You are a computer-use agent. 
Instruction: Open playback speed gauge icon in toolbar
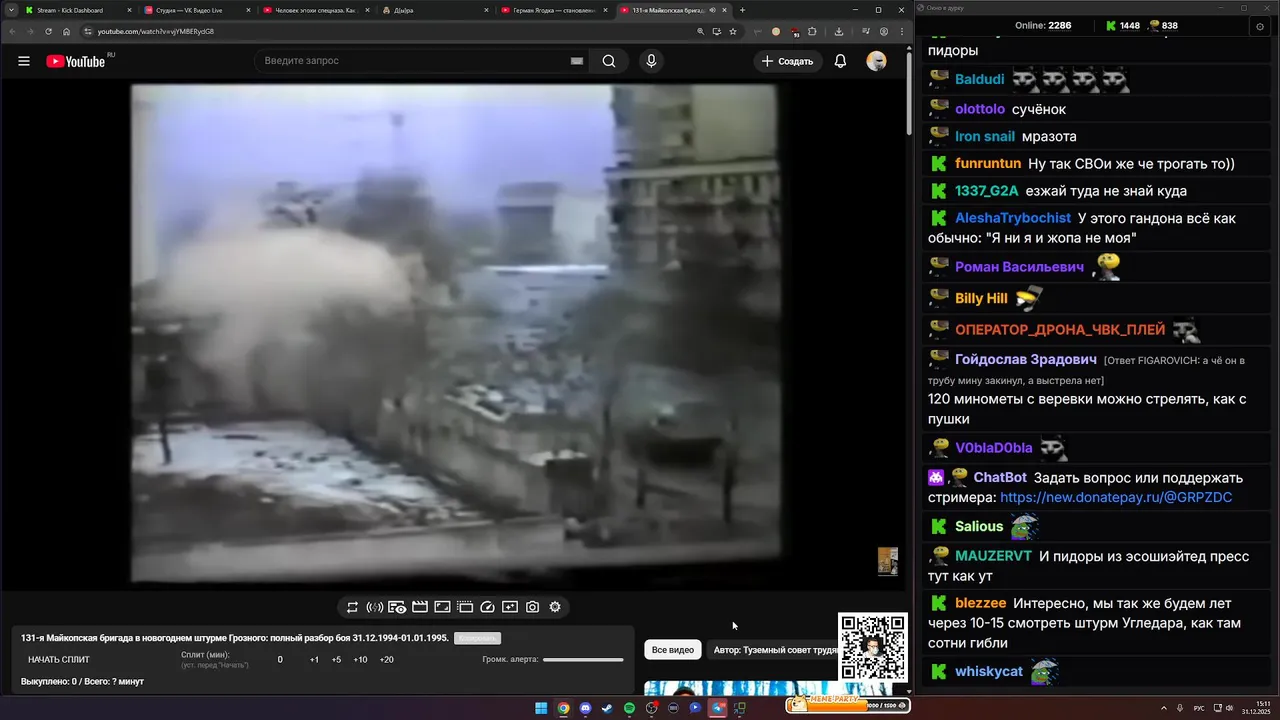[487, 607]
